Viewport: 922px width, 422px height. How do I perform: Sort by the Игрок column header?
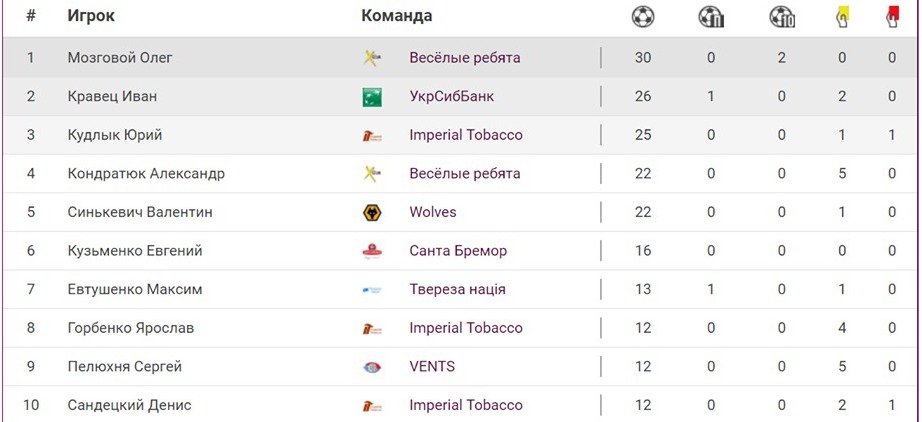coord(91,16)
